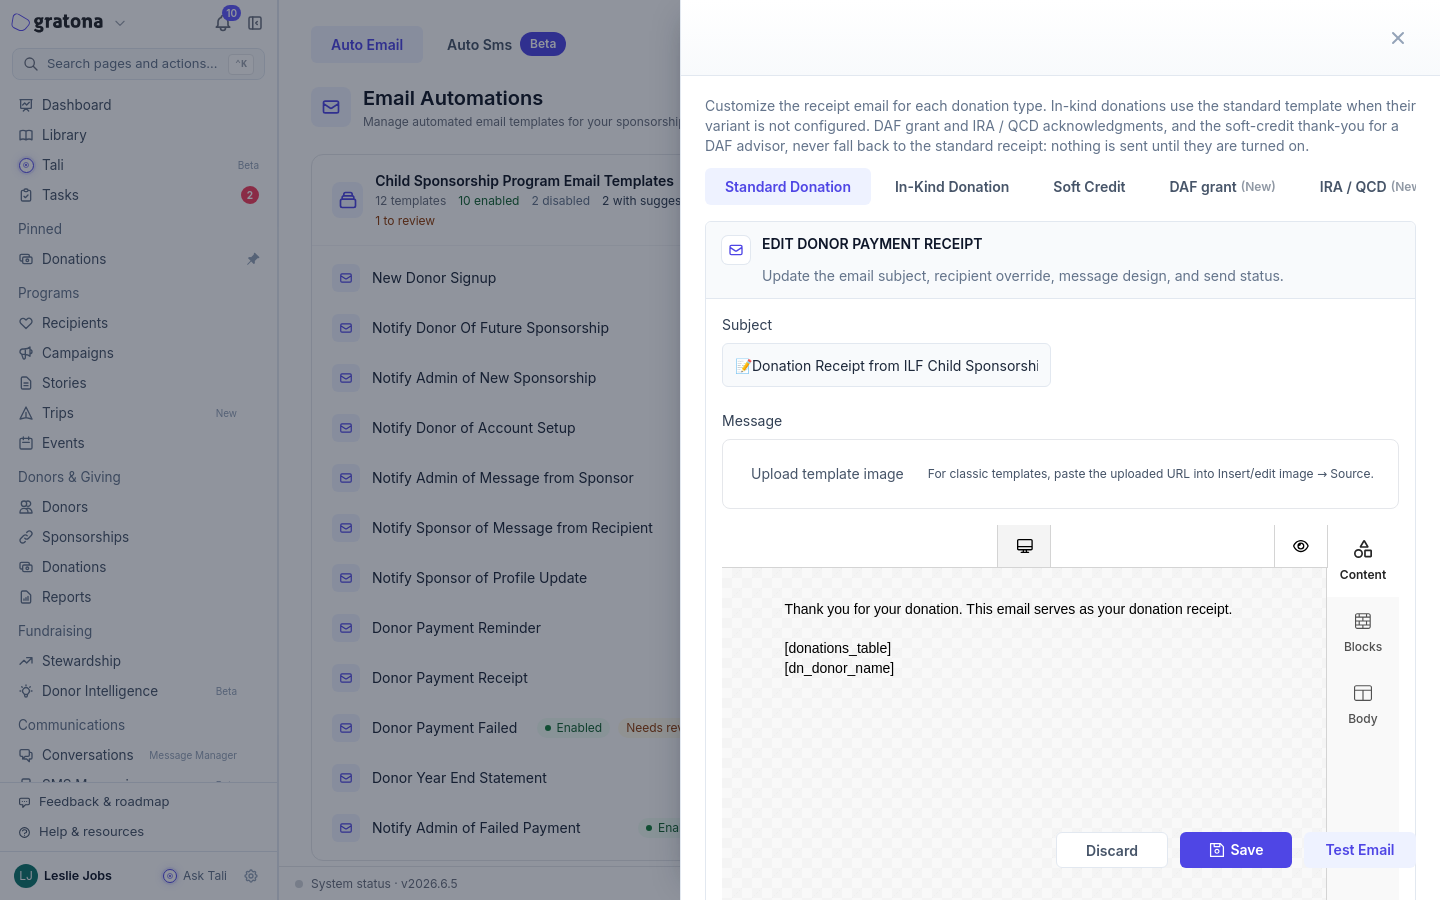Viewport: 1440px width, 900px height.
Task: Collapse the sidebar panel icon
Action: [255, 23]
